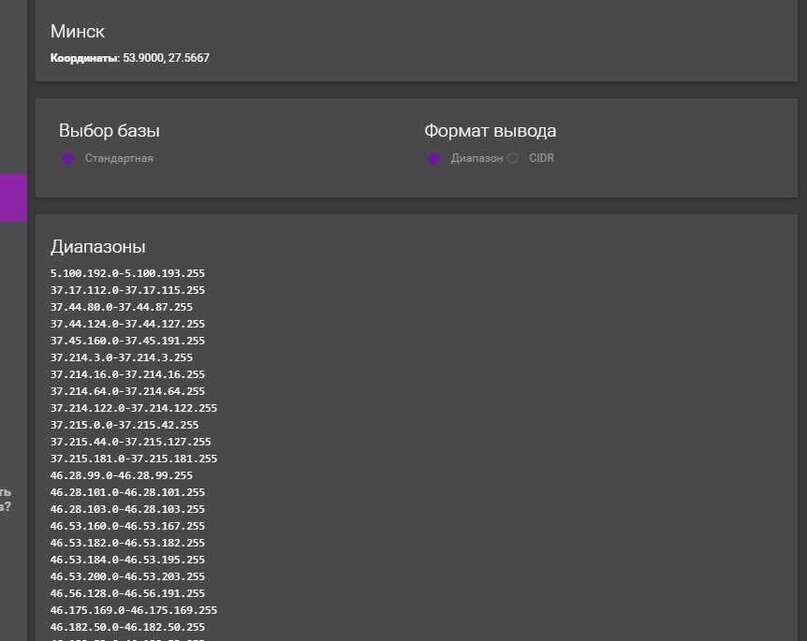The height and width of the screenshot is (641, 807).
Task: Click the 46.56.128.0-46.56.191.255 entry
Action: (127, 593)
